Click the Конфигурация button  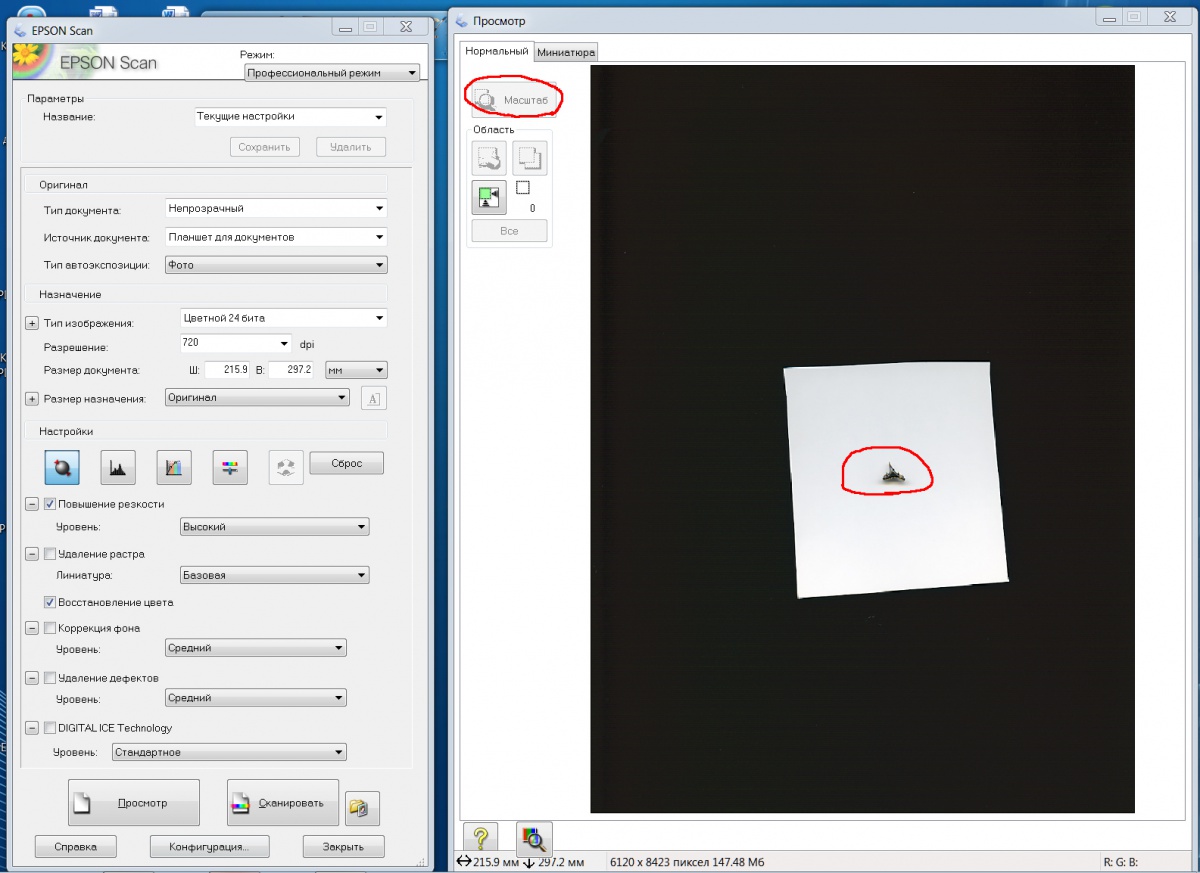click(211, 847)
